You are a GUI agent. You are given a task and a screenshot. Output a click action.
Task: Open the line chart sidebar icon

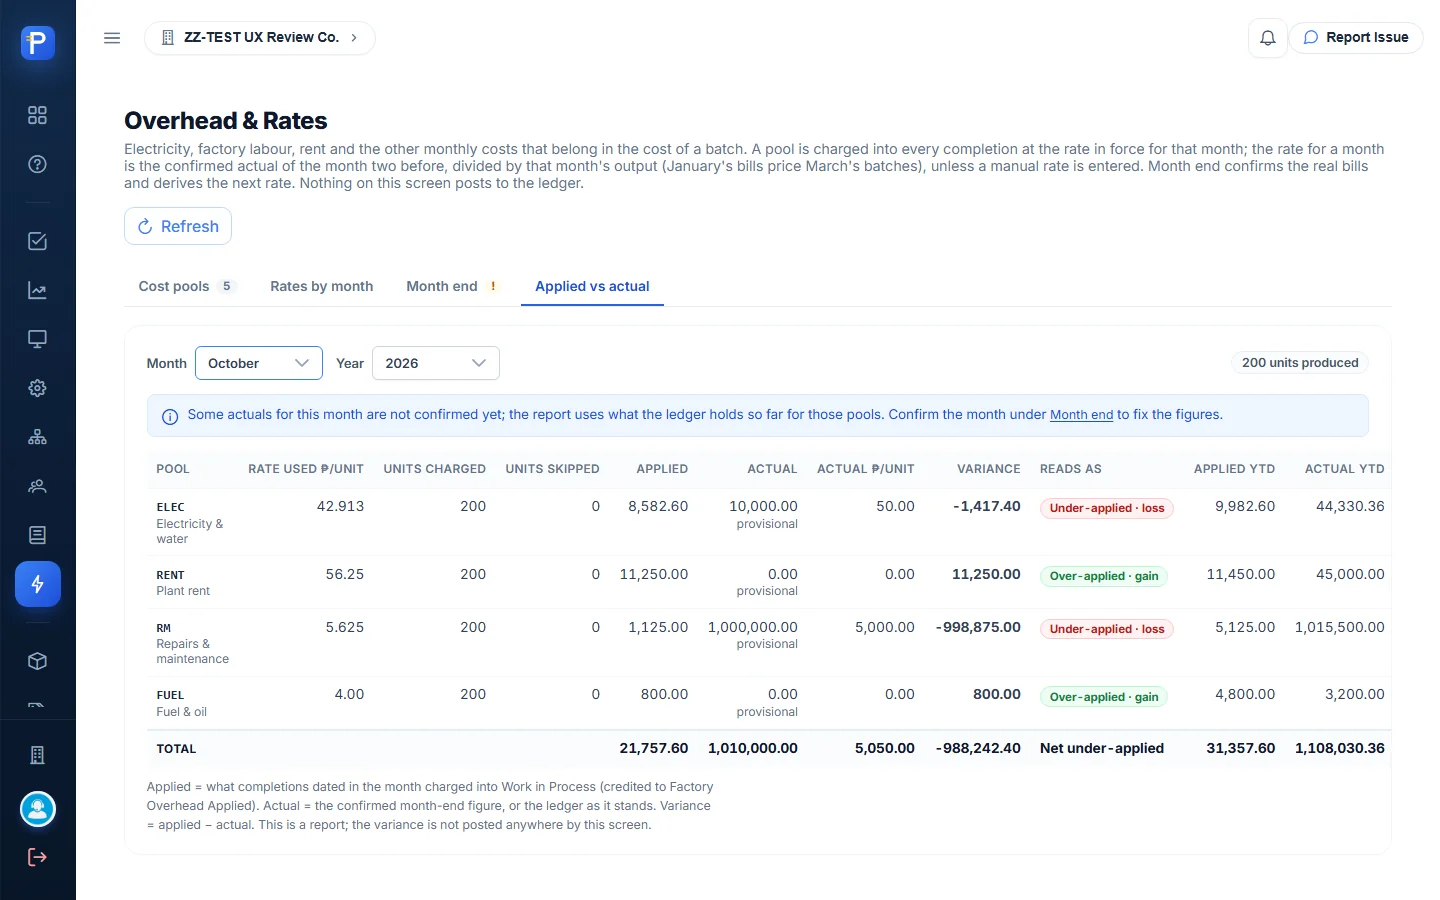[38, 291]
